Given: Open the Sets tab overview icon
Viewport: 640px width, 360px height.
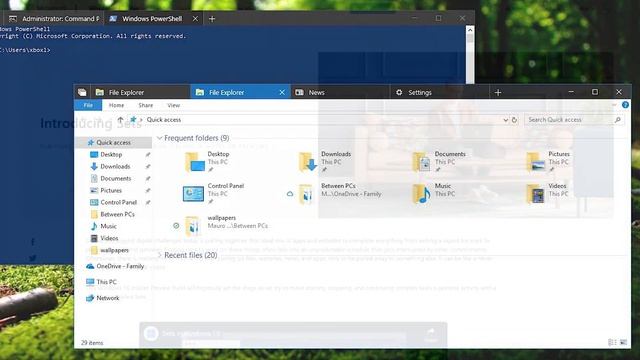Looking at the screenshot, I should coord(82,92).
